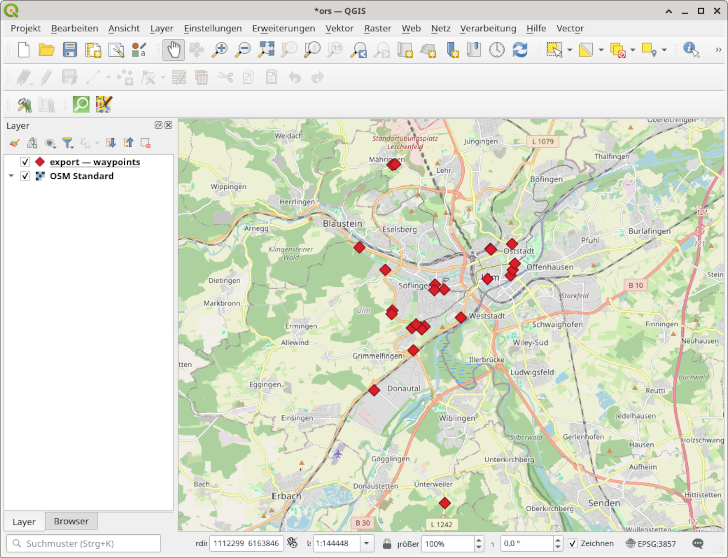Select the export — waypoints layer name
The image size is (728, 558).
pyautogui.click(x=95, y=162)
